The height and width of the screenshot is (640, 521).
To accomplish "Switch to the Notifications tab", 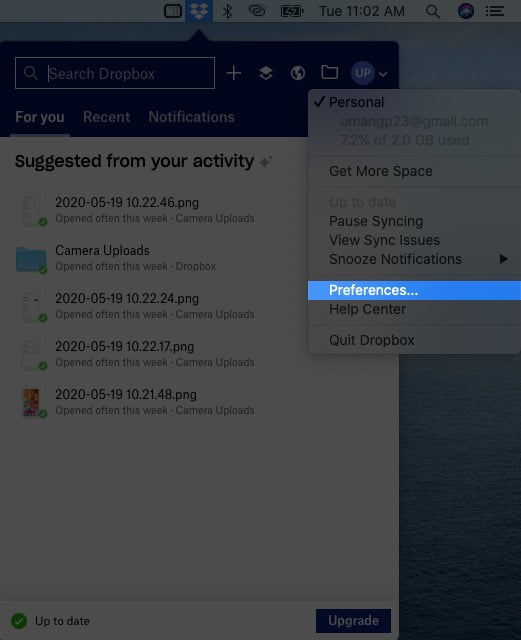I will point(191,117).
